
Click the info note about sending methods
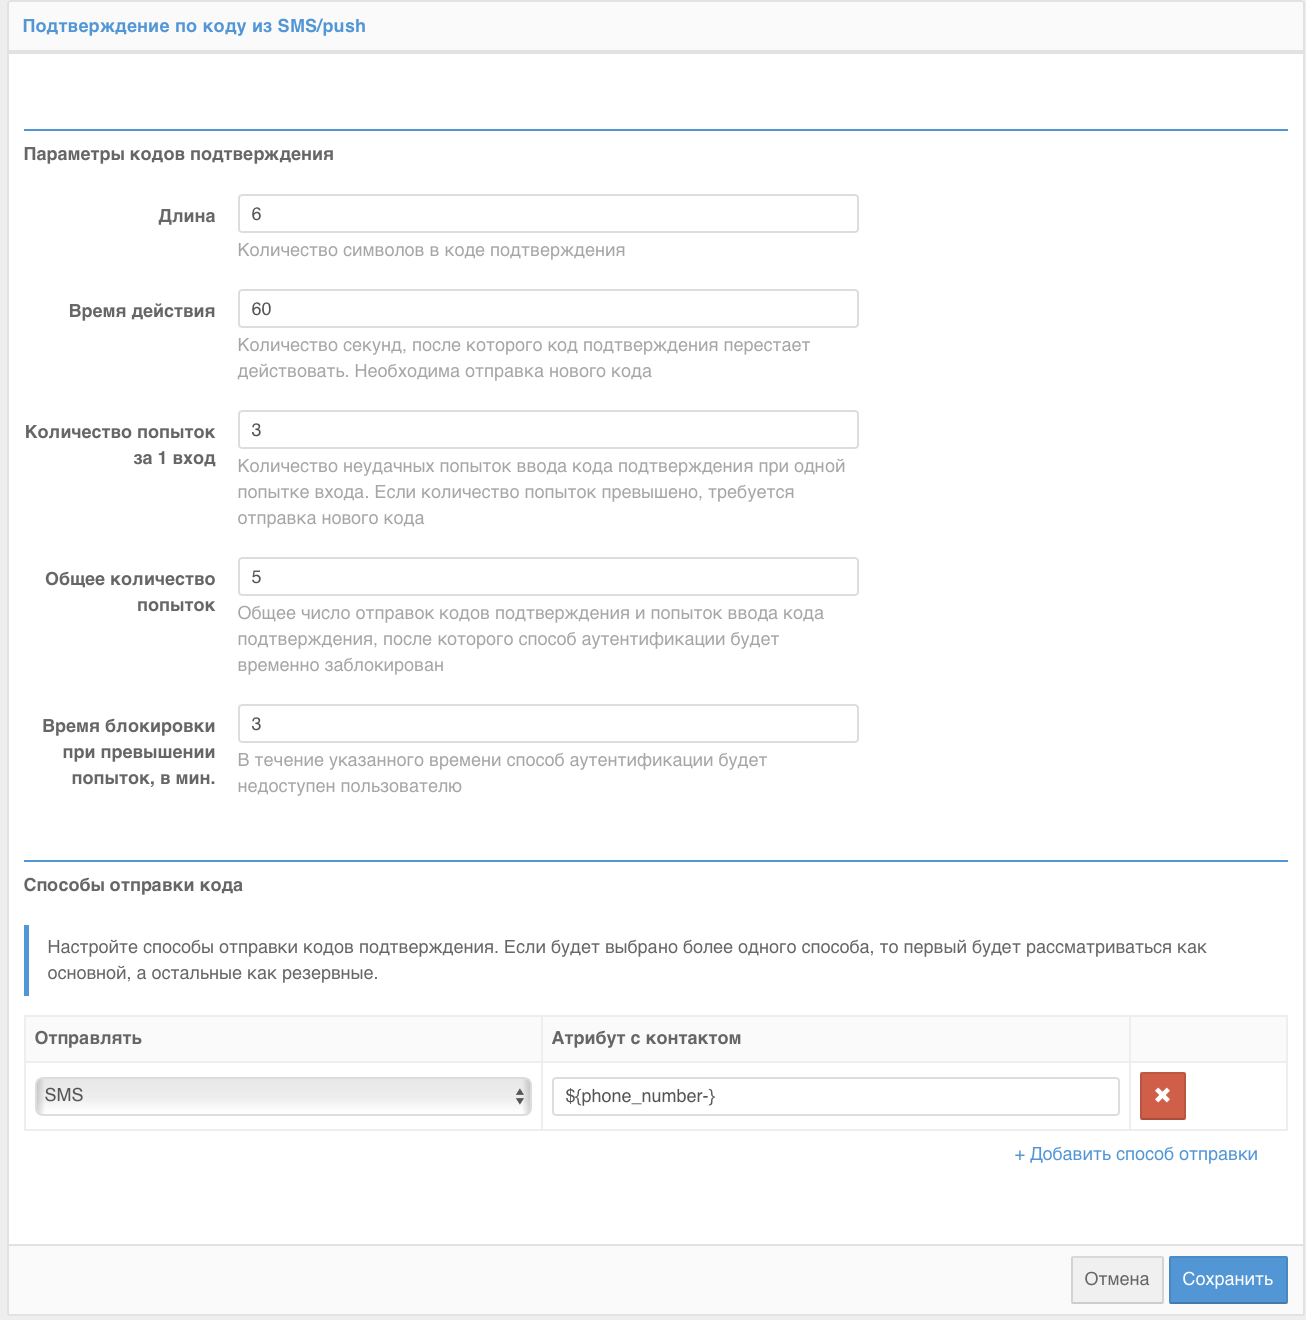tap(627, 960)
